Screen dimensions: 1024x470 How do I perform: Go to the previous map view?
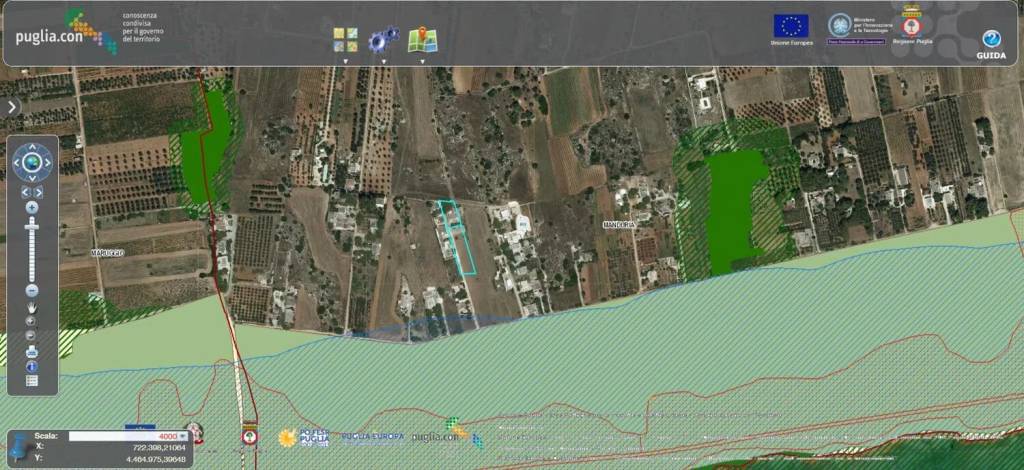26,191
